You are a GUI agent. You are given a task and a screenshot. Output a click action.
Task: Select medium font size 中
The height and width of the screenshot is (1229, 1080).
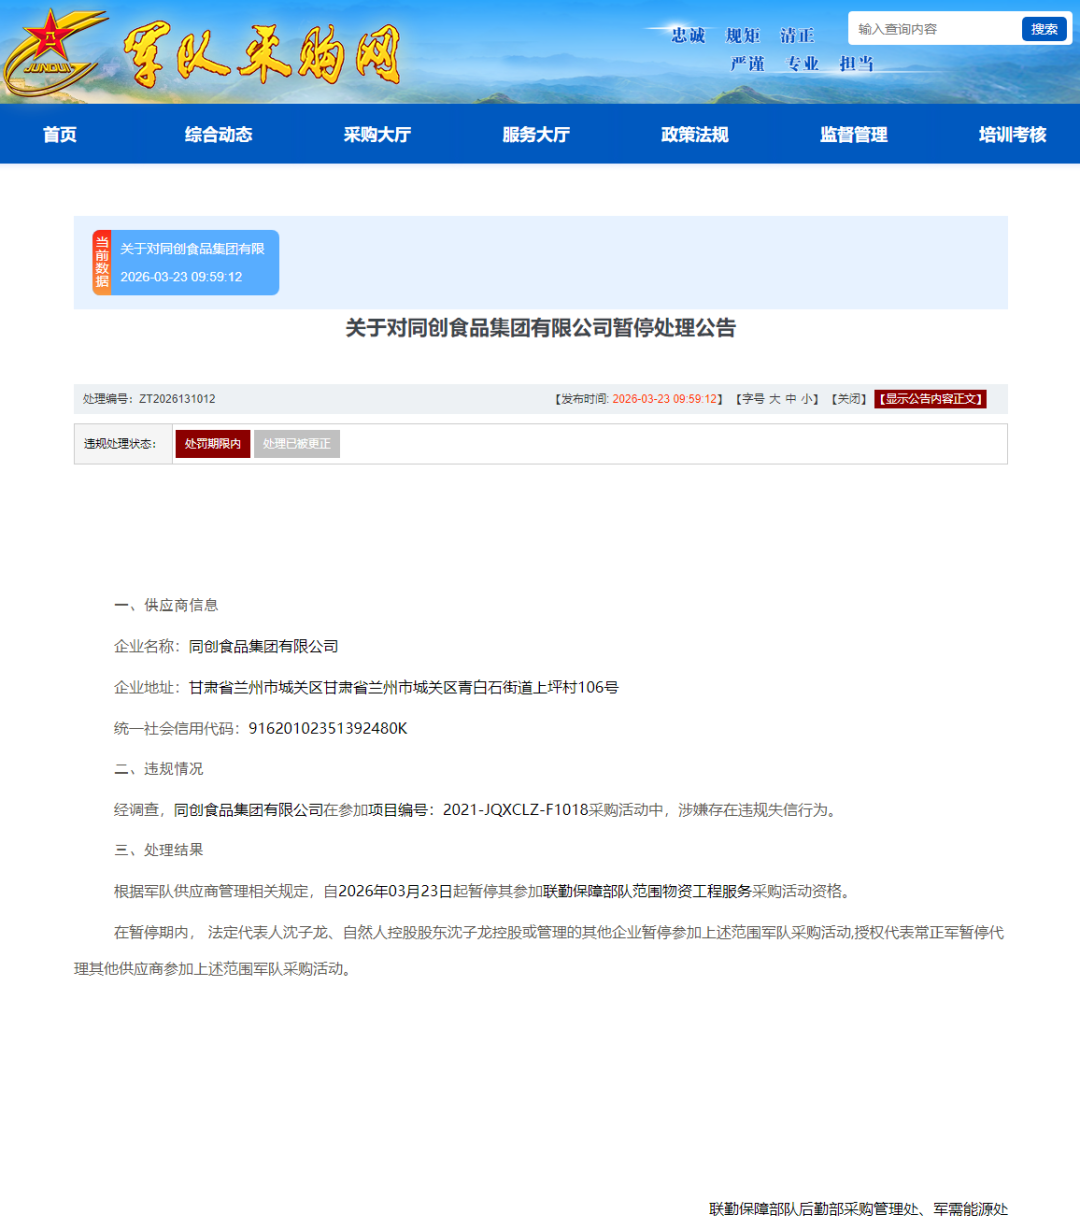tap(792, 398)
